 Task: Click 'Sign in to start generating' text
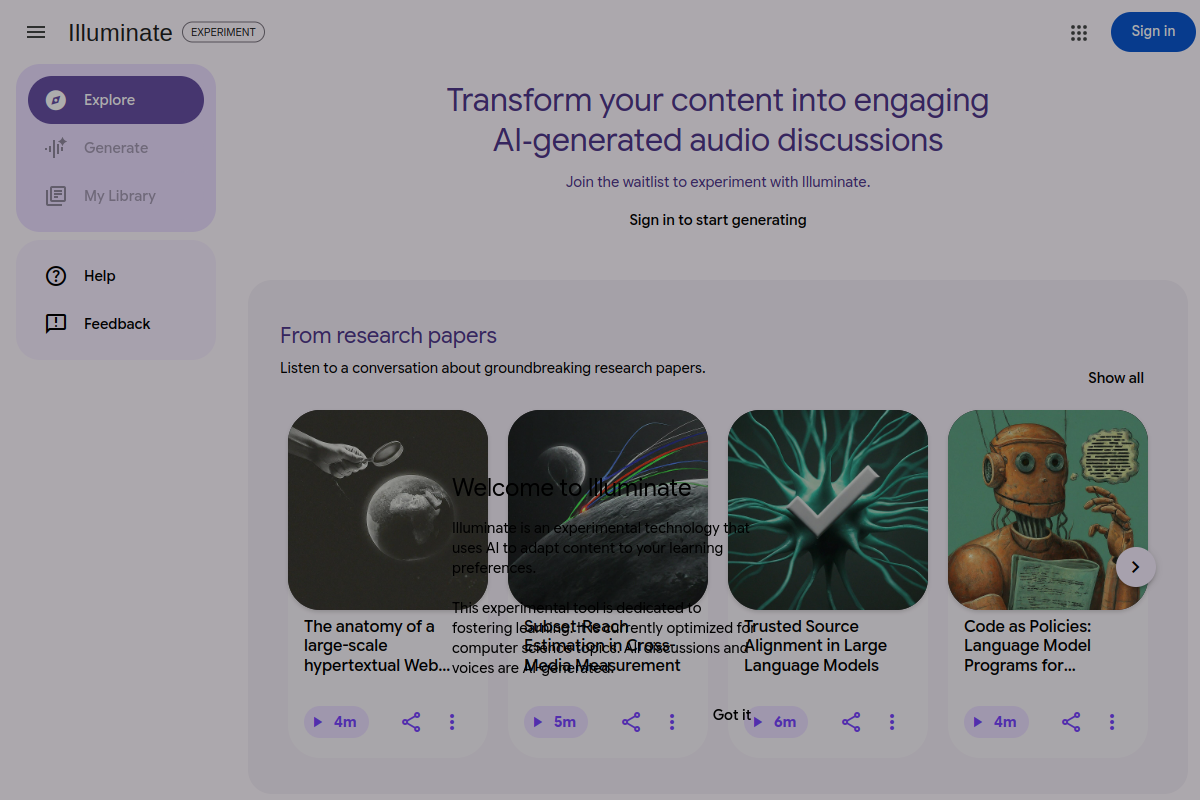718,220
